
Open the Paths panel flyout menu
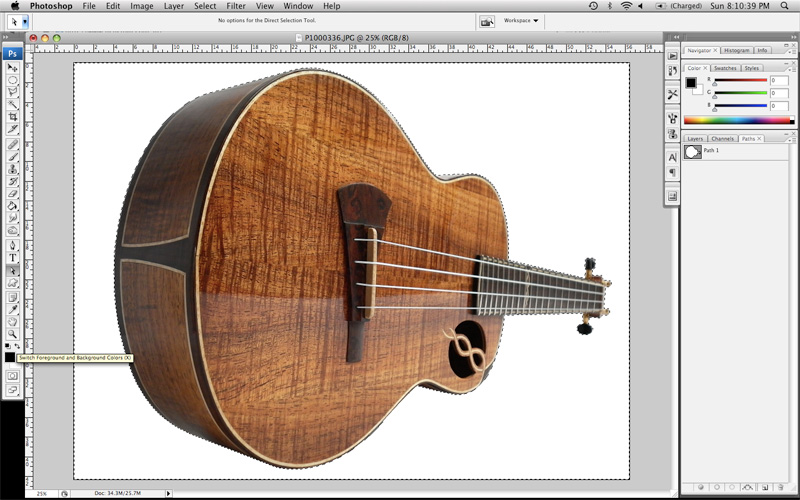(793, 138)
